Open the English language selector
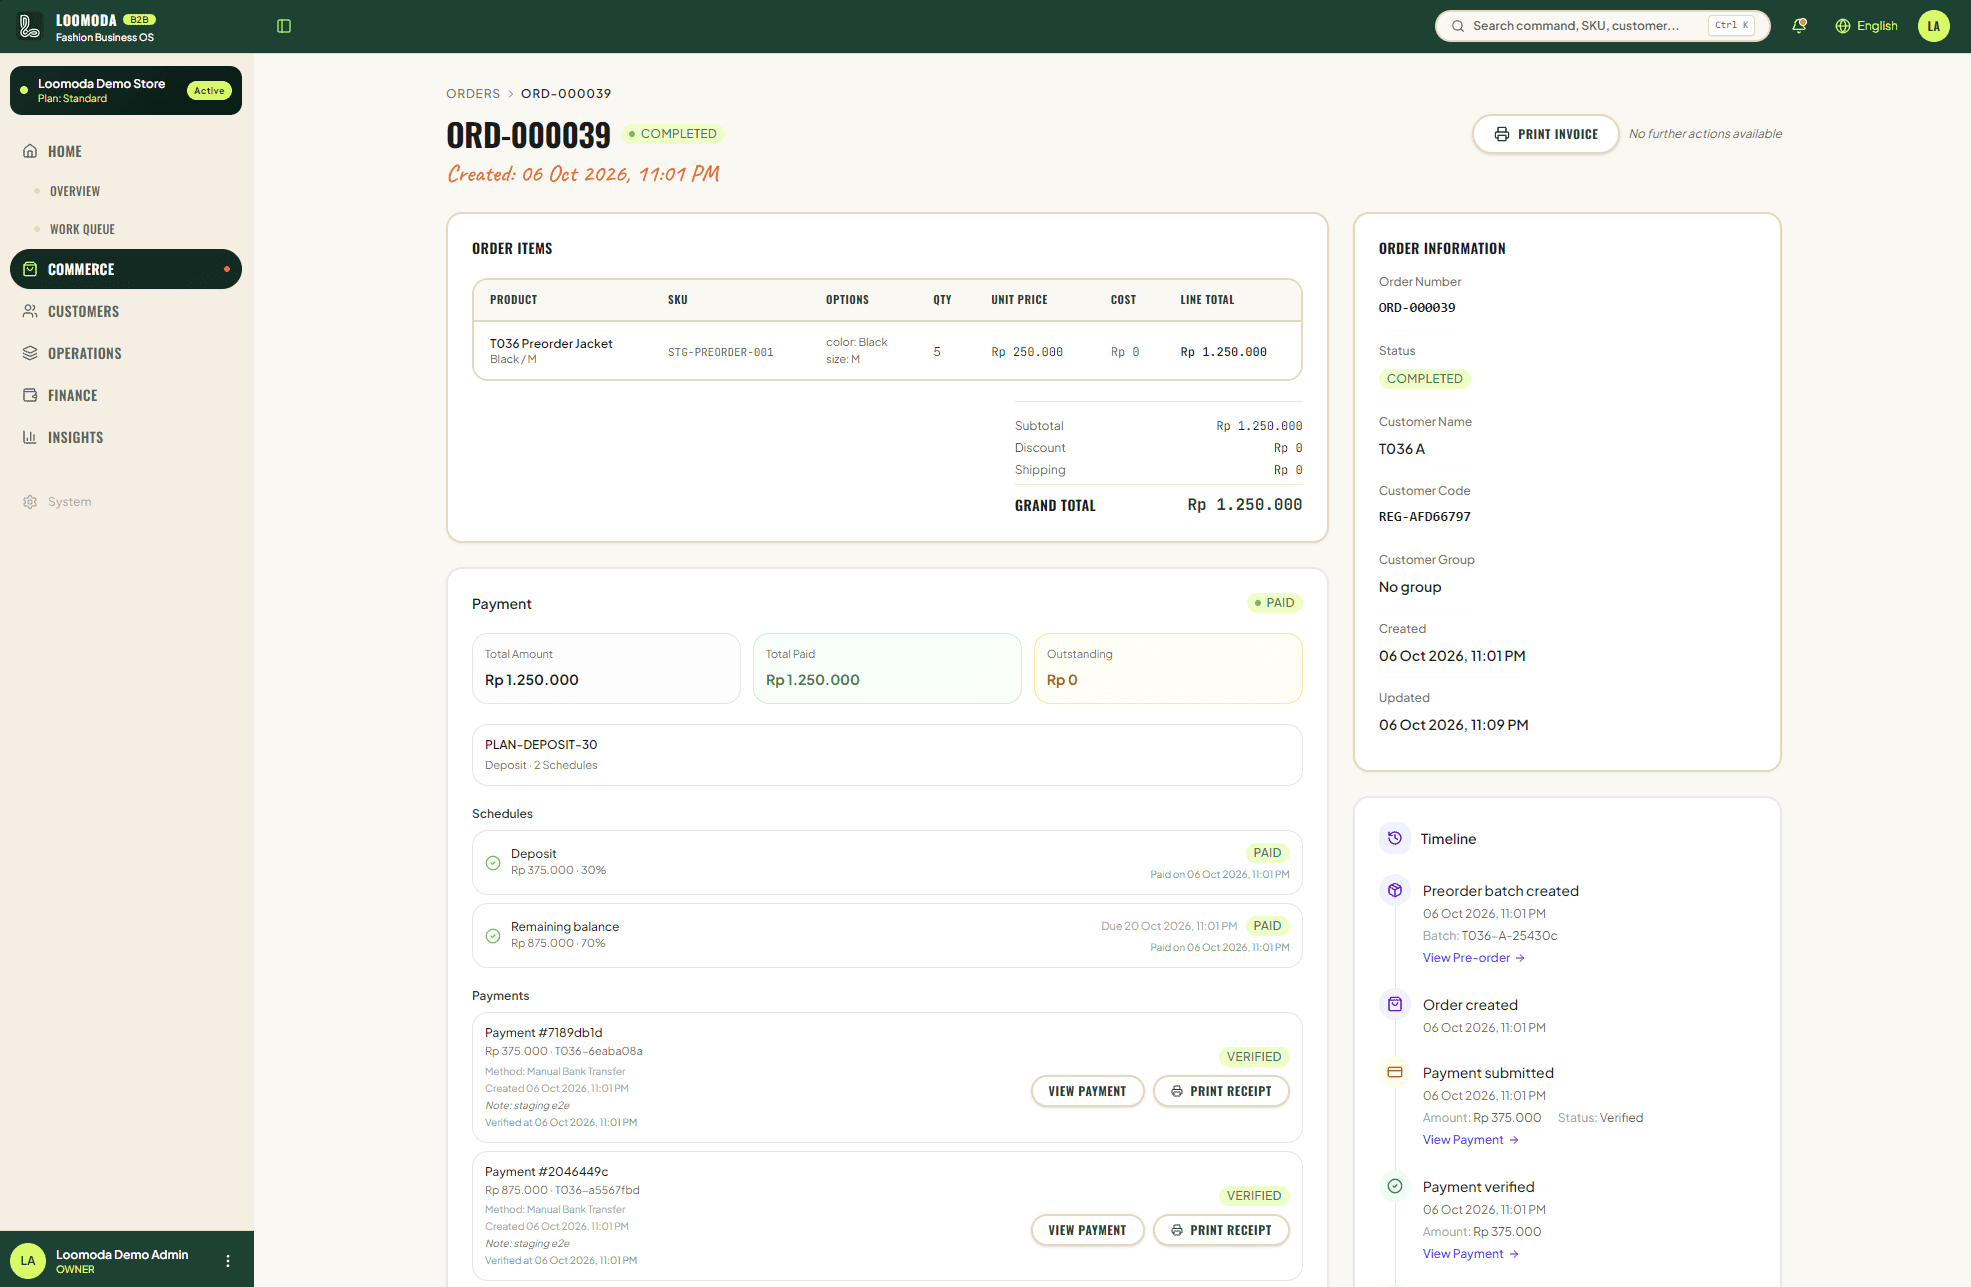Viewport: 1971px width, 1287px height. tap(1866, 26)
